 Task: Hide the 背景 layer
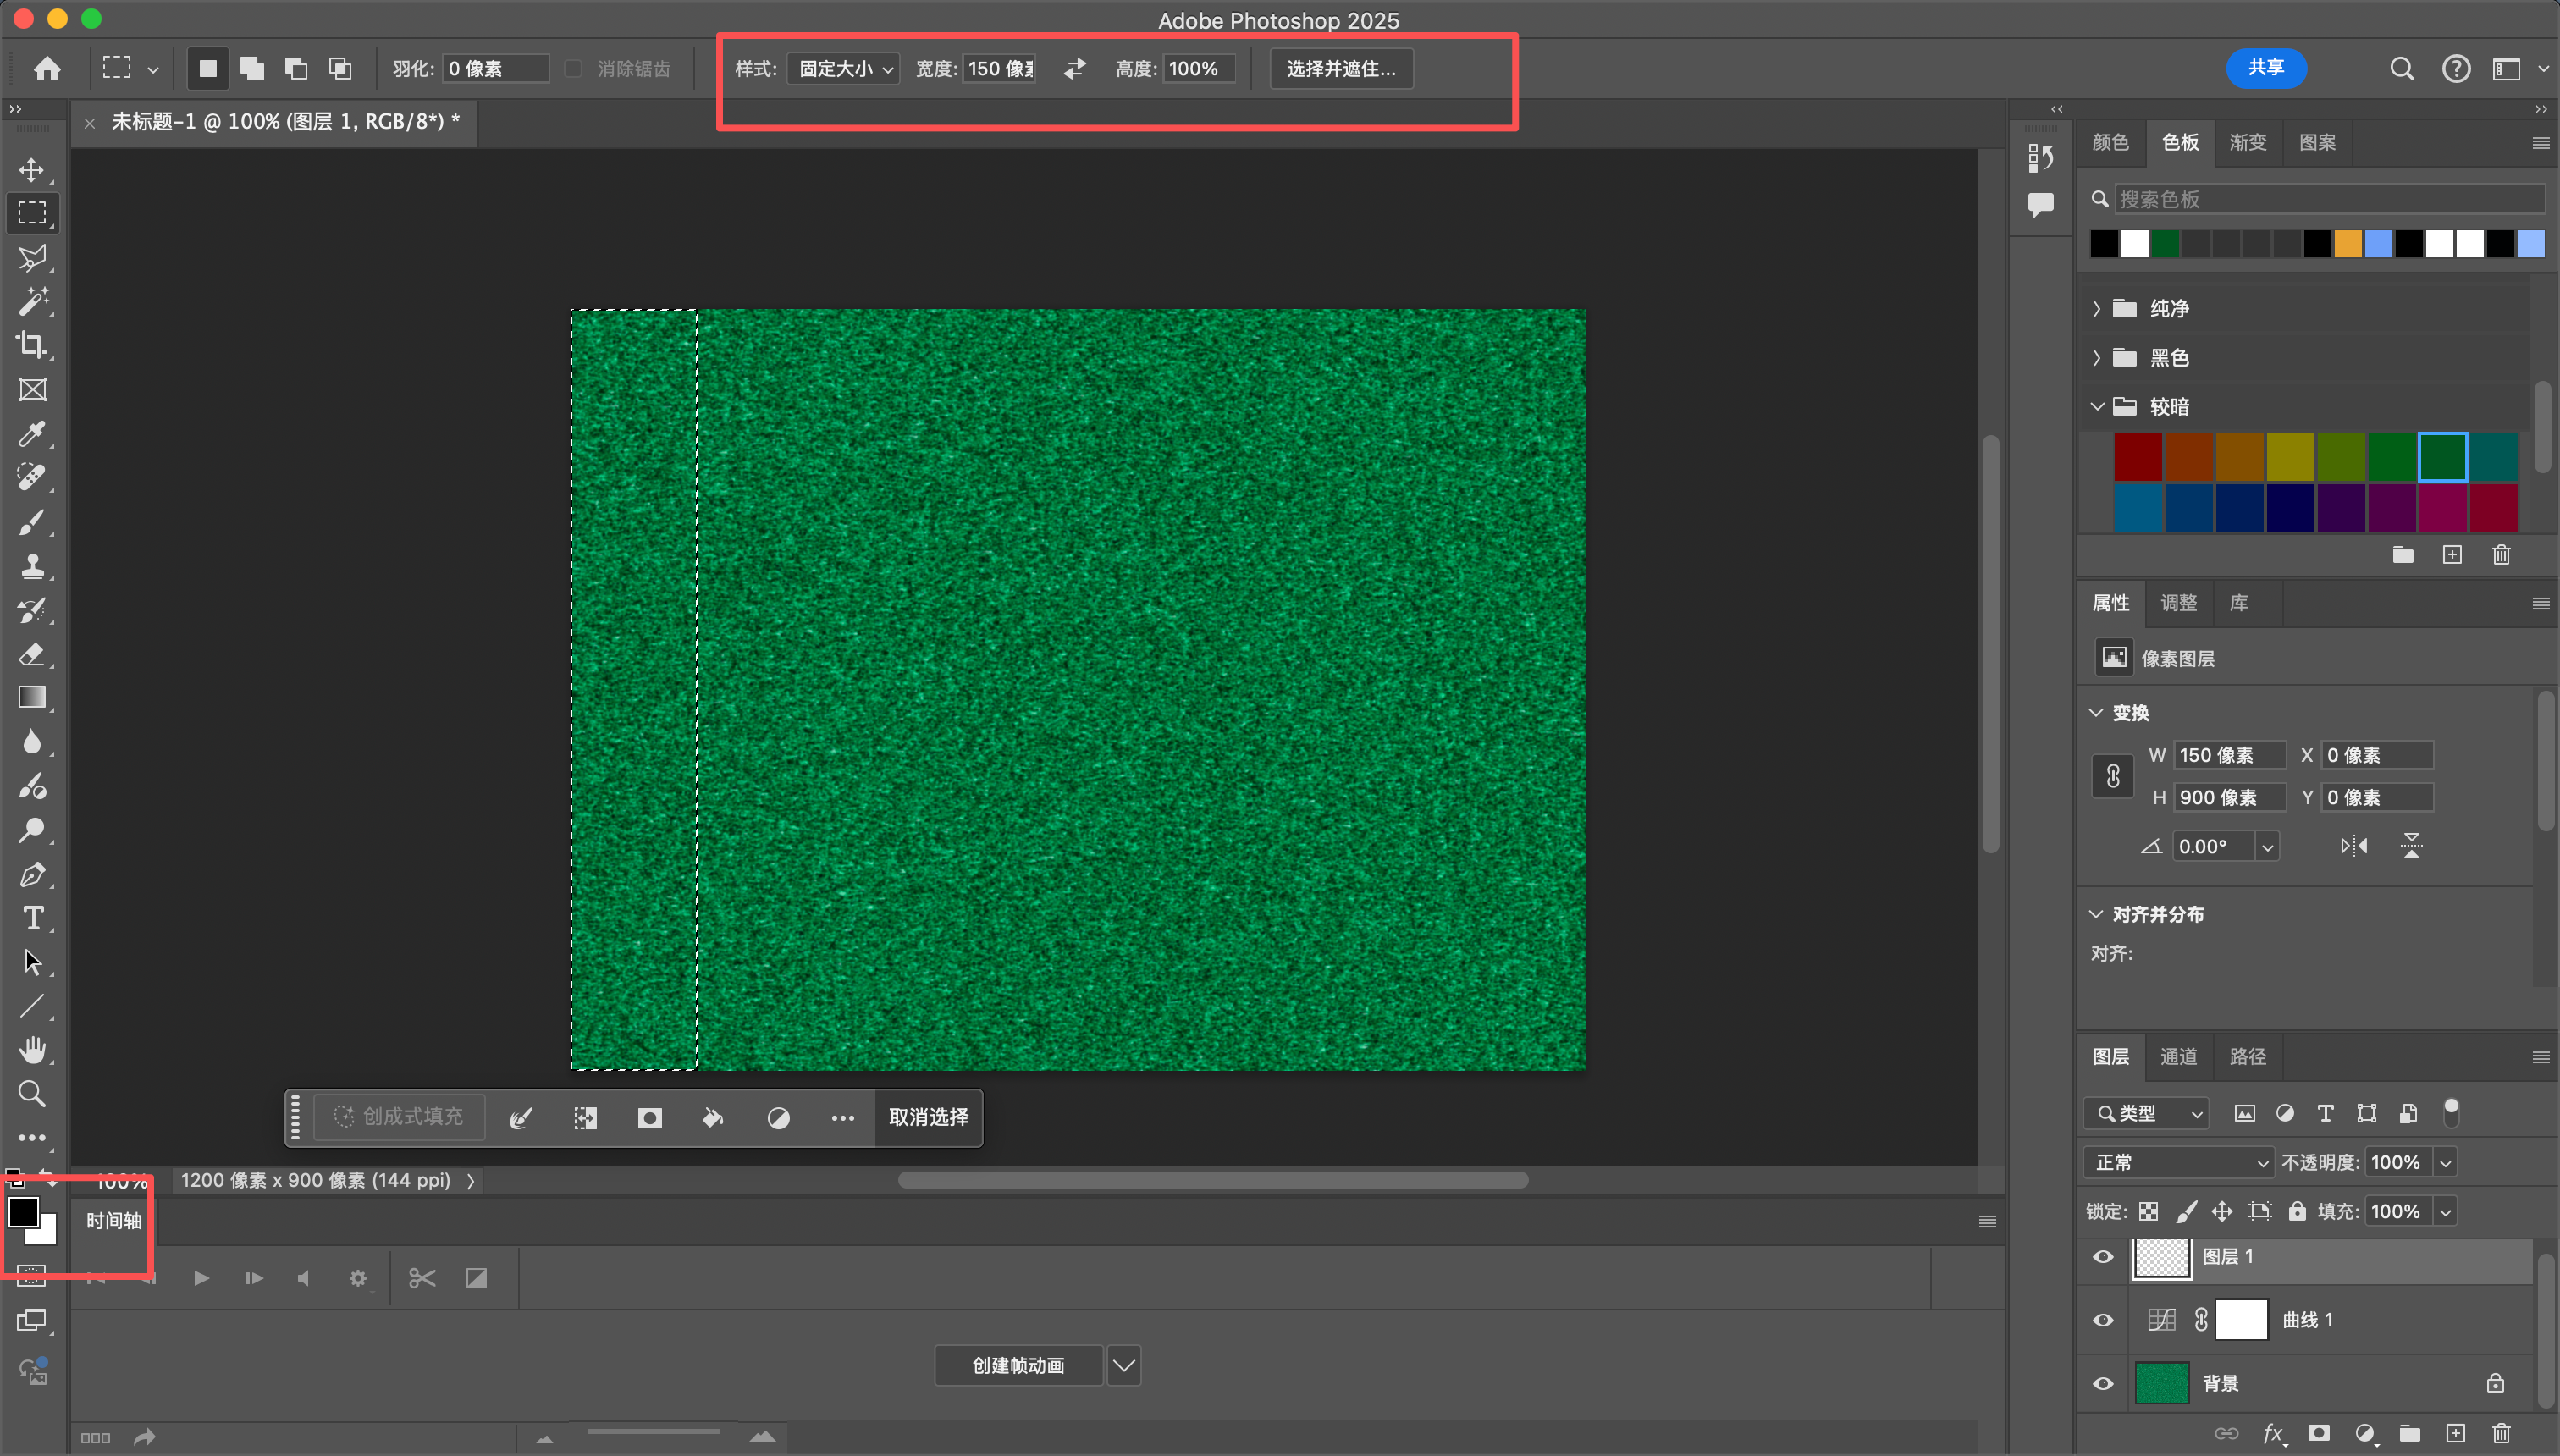coord(2103,1384)
